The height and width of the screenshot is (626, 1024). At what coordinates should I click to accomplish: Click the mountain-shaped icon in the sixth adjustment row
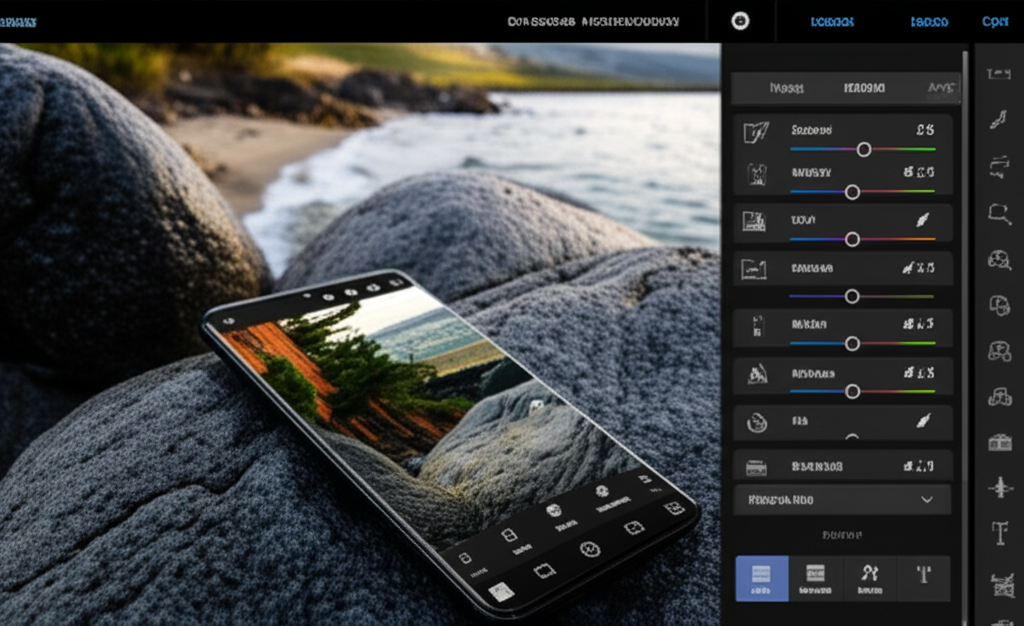coord(758,374)
